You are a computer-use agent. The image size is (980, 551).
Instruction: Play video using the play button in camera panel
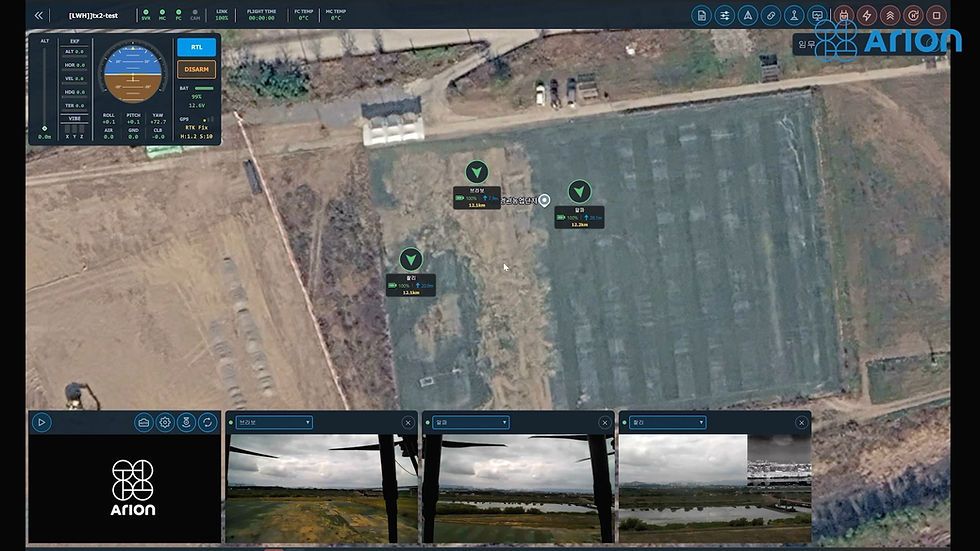point(41,422)
